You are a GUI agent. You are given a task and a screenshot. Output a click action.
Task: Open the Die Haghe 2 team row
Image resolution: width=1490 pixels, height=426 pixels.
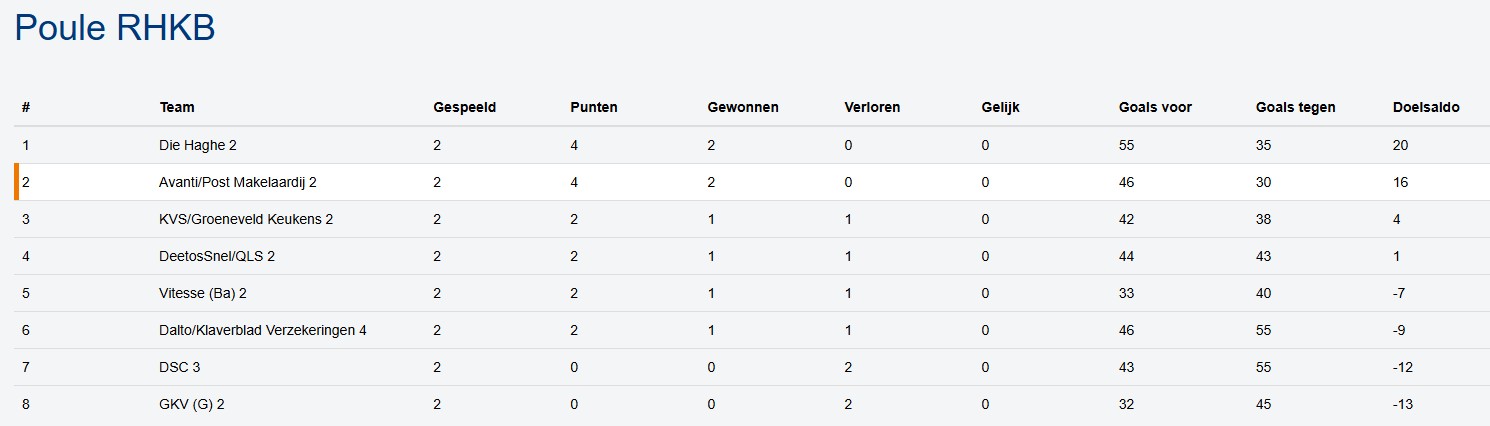tap(198, 145)
